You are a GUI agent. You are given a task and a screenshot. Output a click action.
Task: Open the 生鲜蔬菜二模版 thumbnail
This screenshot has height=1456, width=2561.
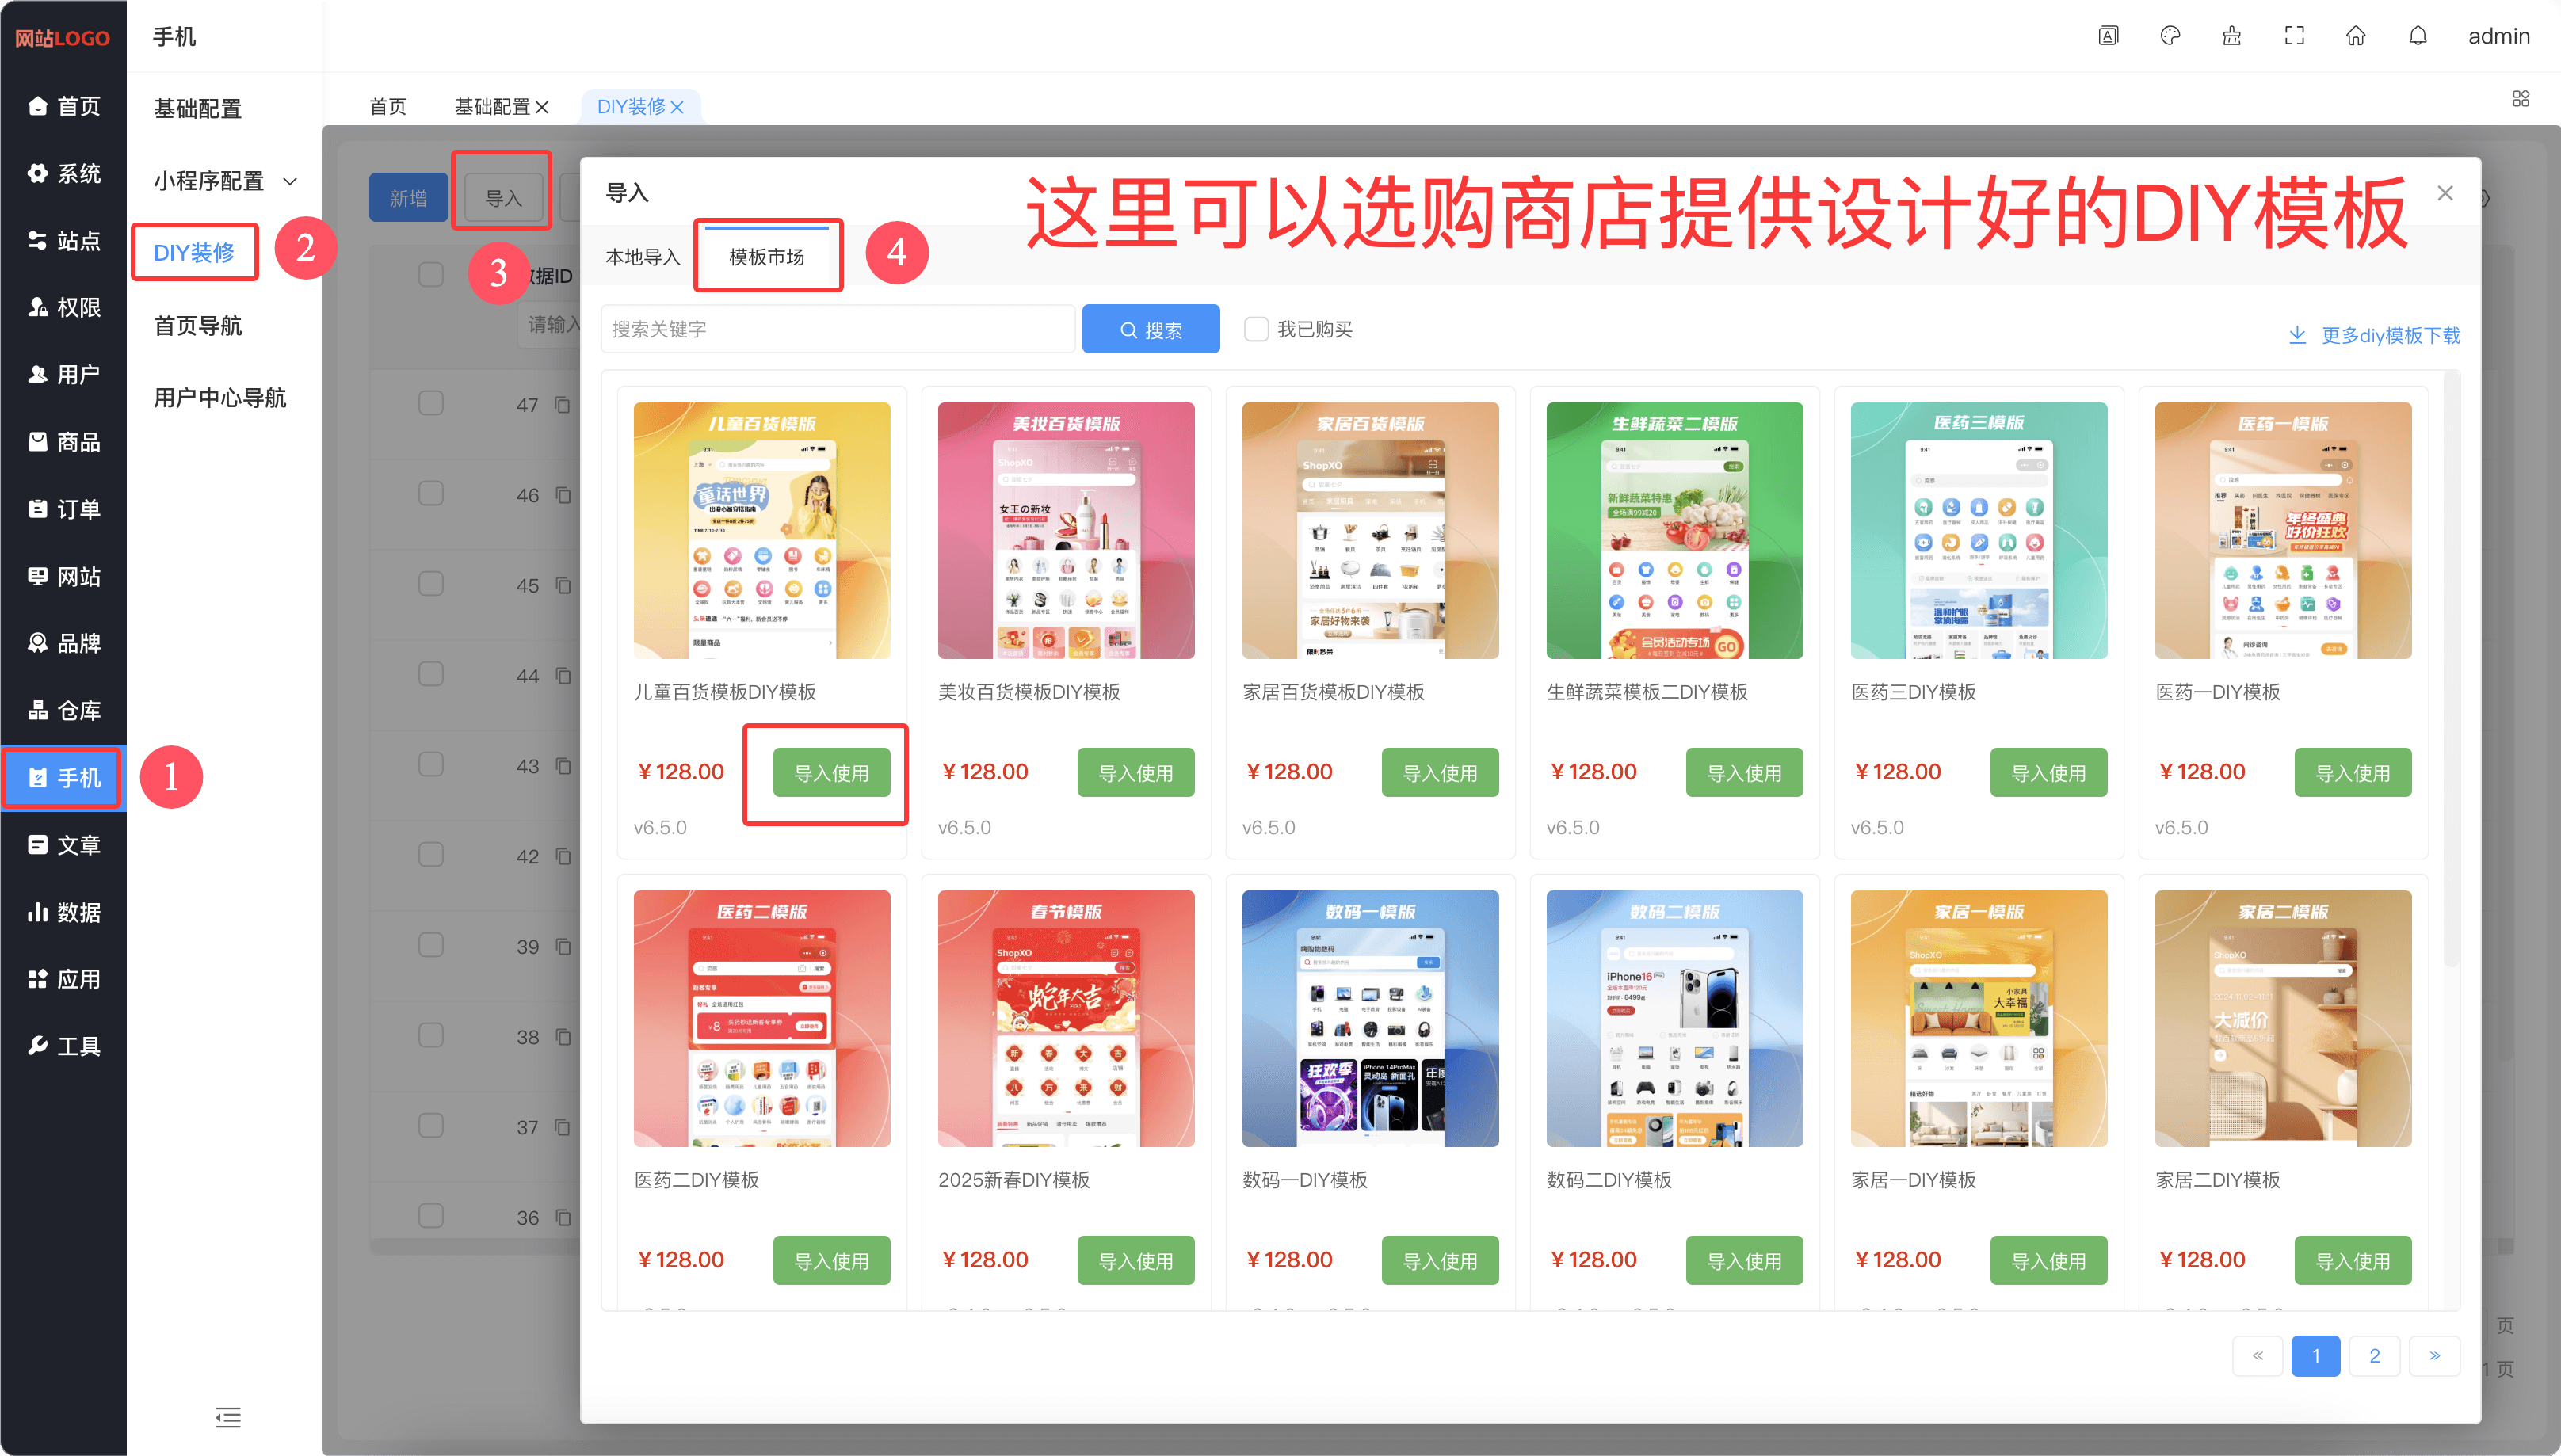click(1674, 530)
